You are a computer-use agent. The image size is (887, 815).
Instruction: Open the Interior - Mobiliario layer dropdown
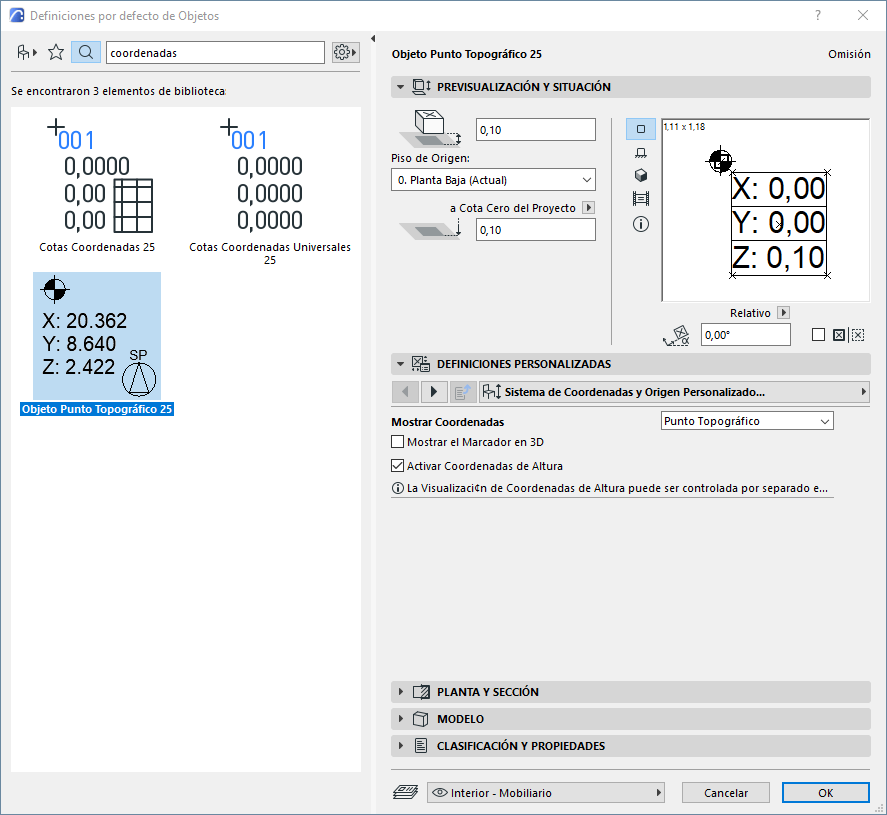(x=546, y=792)
